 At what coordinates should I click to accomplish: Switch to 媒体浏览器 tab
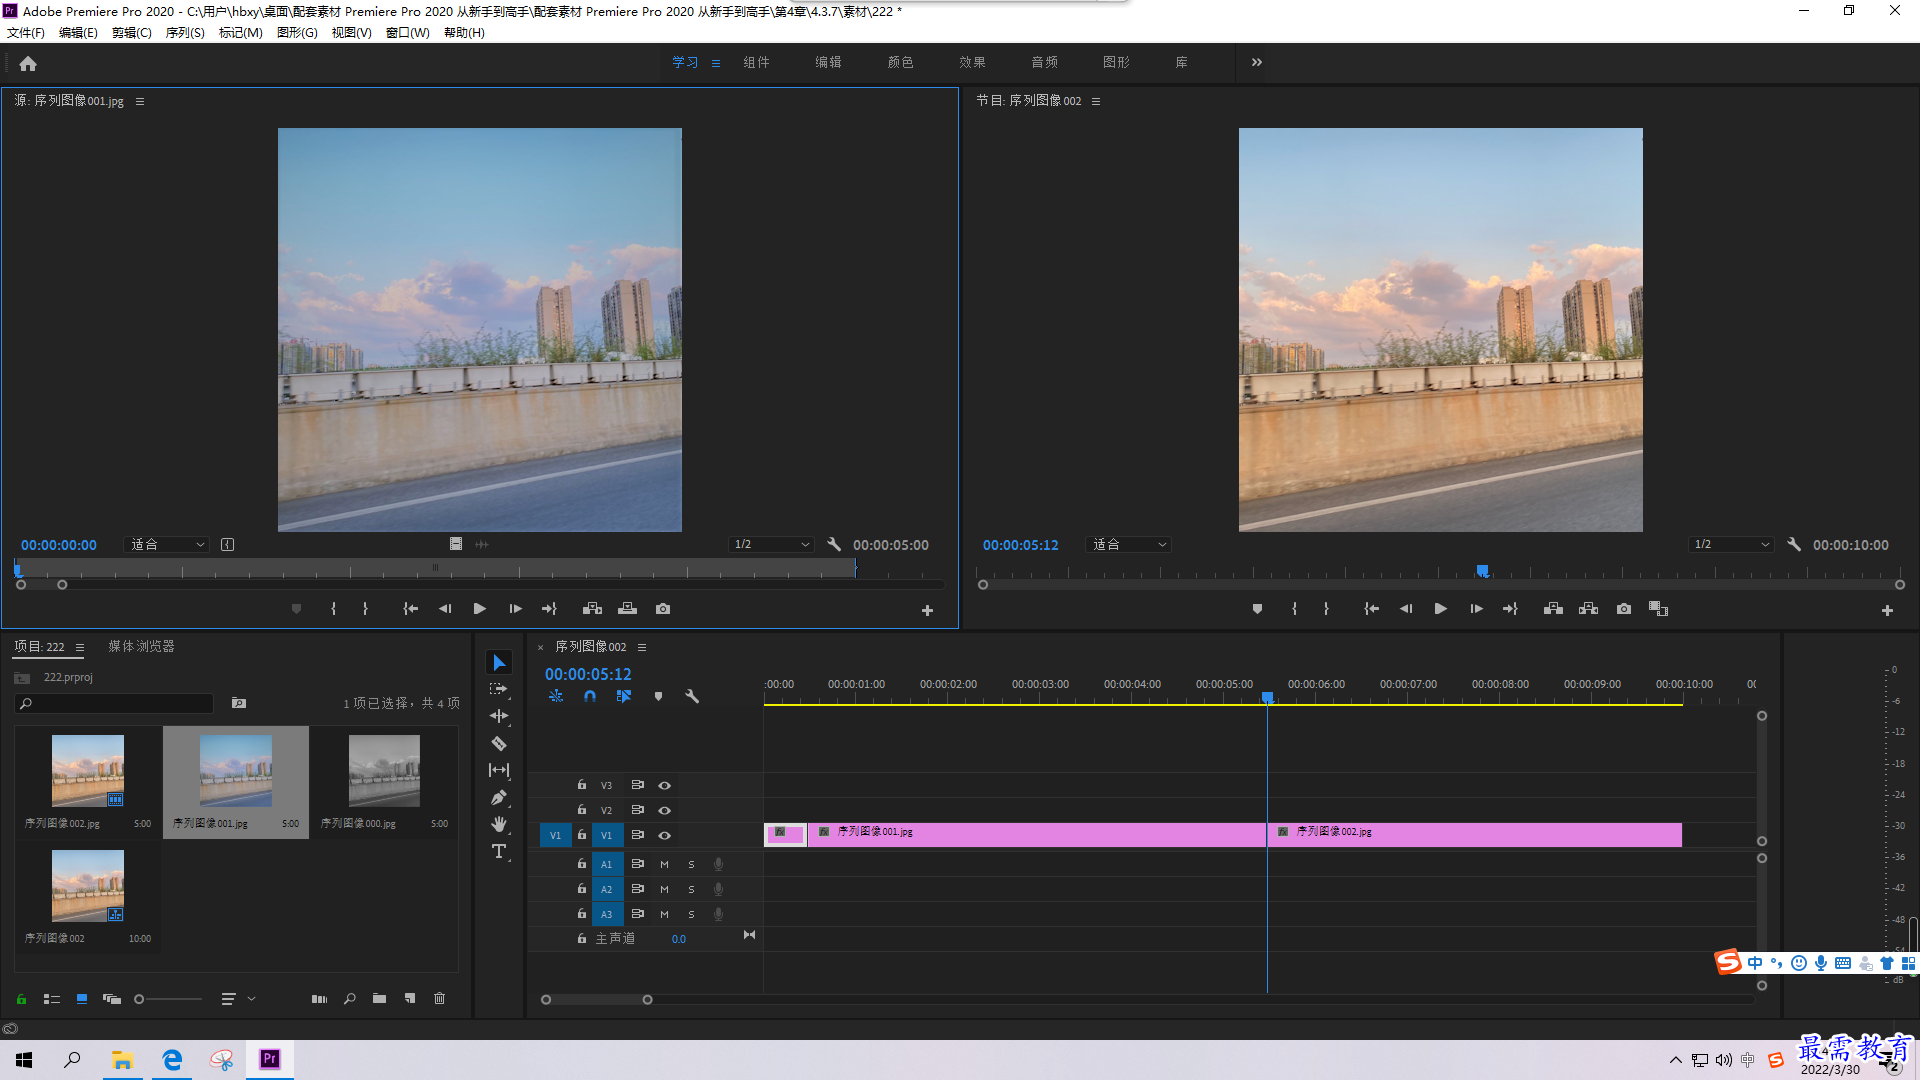(141, 647)
